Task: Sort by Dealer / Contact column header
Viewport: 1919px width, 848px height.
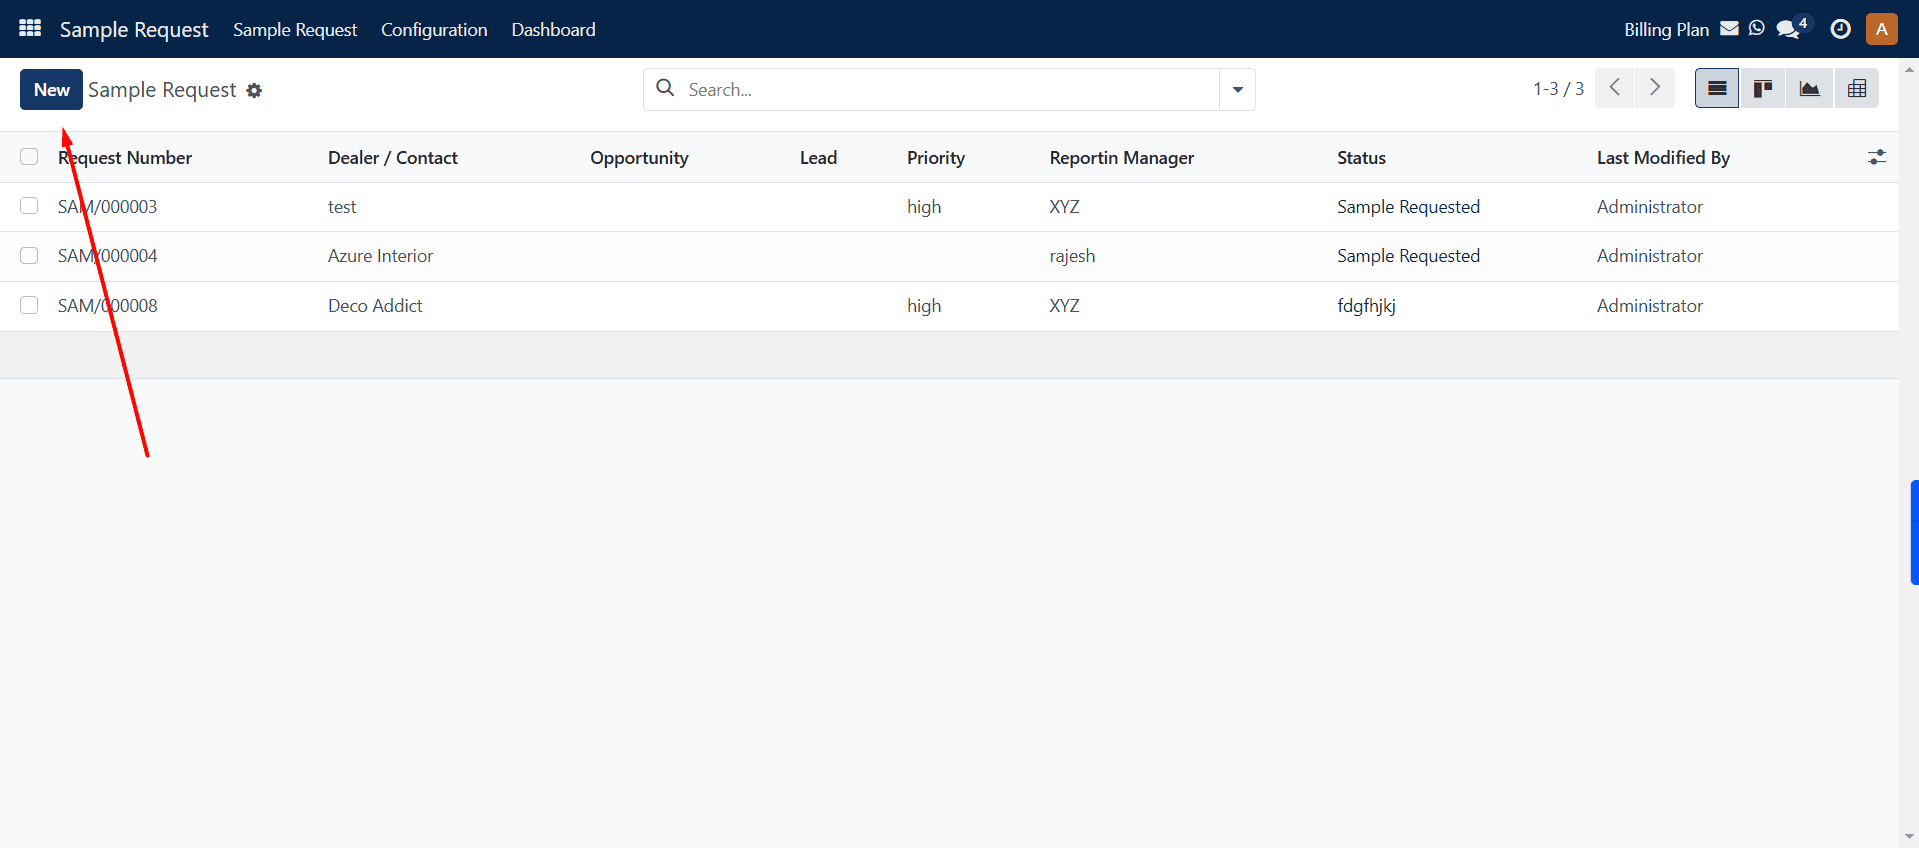Action: [392, 157]
